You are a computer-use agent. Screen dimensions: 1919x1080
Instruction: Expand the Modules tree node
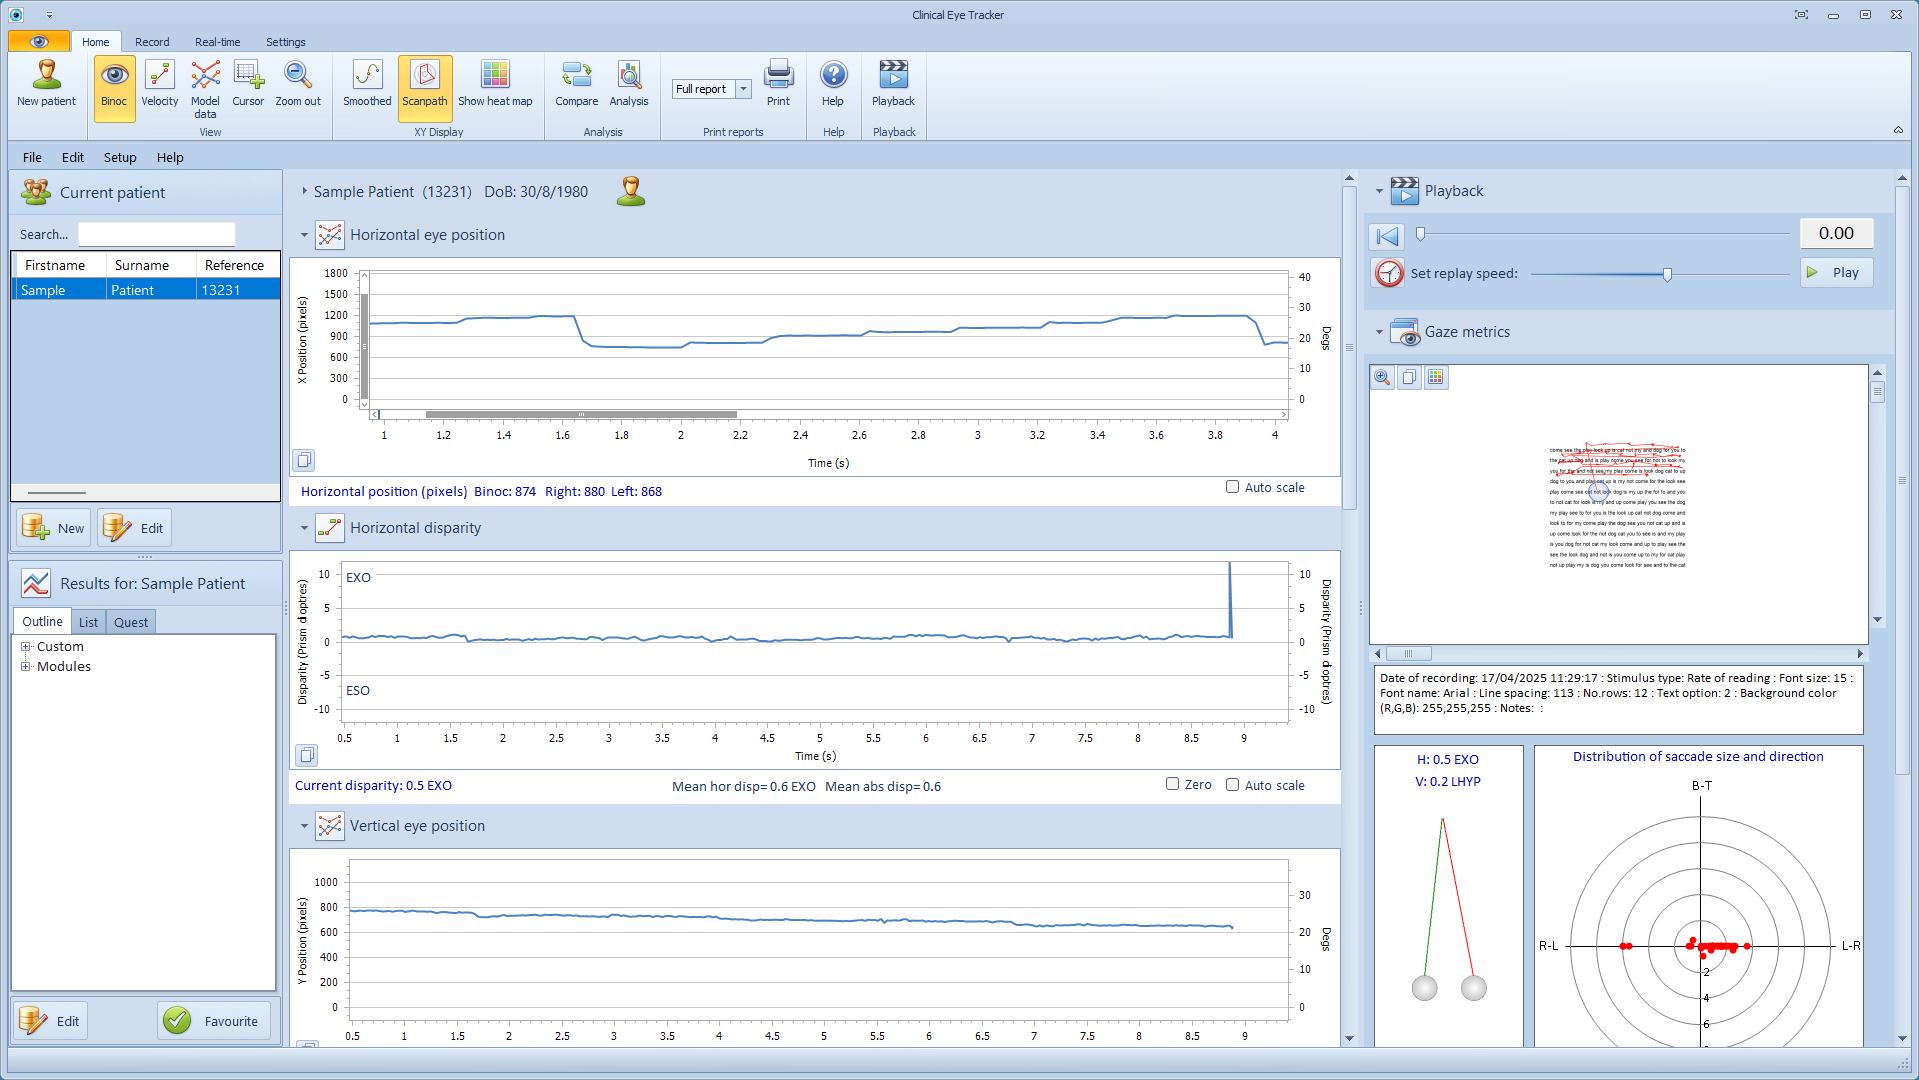coord(26,667)
